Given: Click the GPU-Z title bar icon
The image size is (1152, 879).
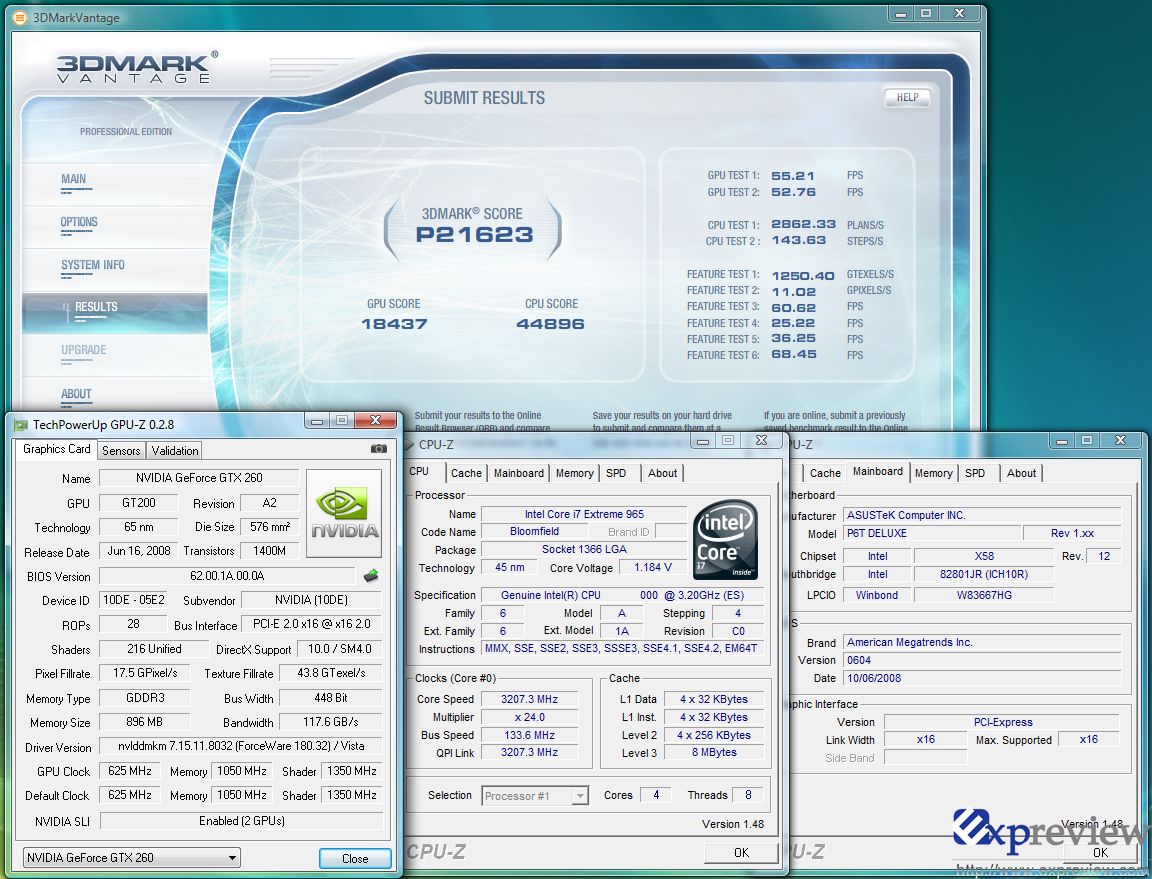Looking at the screenshot, I should tap(21, 425).
